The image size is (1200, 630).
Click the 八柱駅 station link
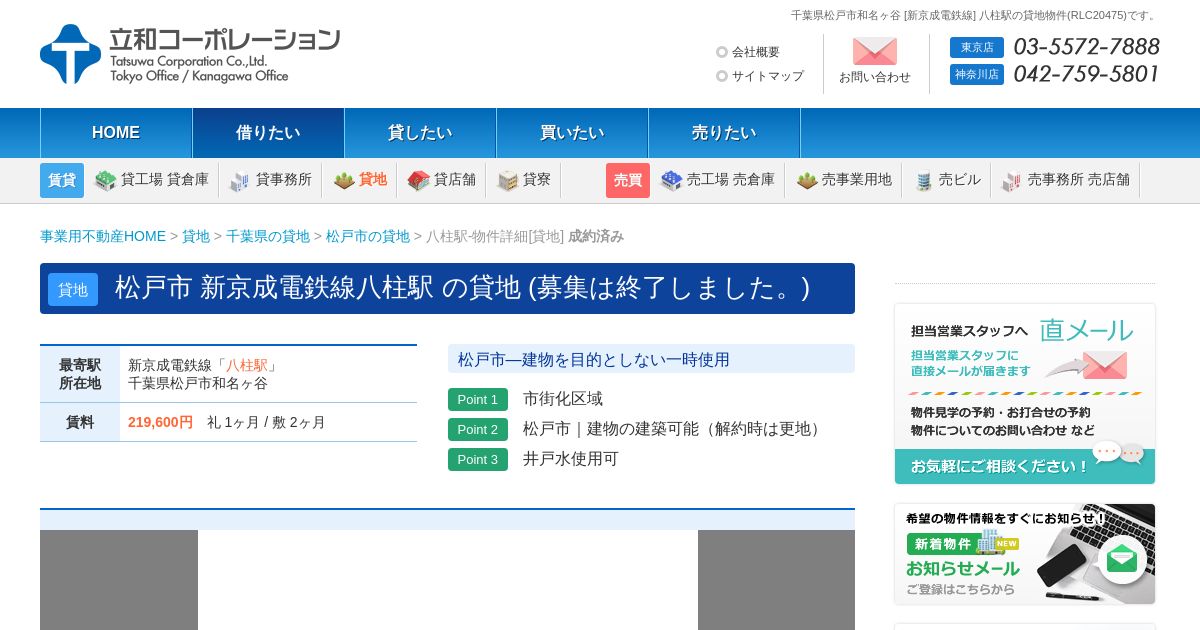coord(247,365)
